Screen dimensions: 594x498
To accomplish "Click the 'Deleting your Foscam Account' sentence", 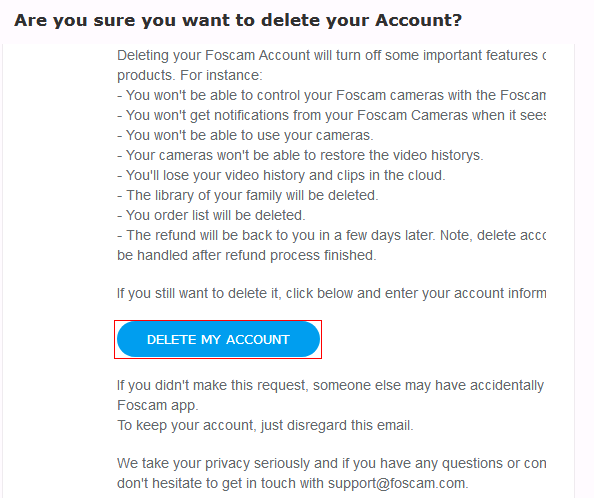I will 331,55.
